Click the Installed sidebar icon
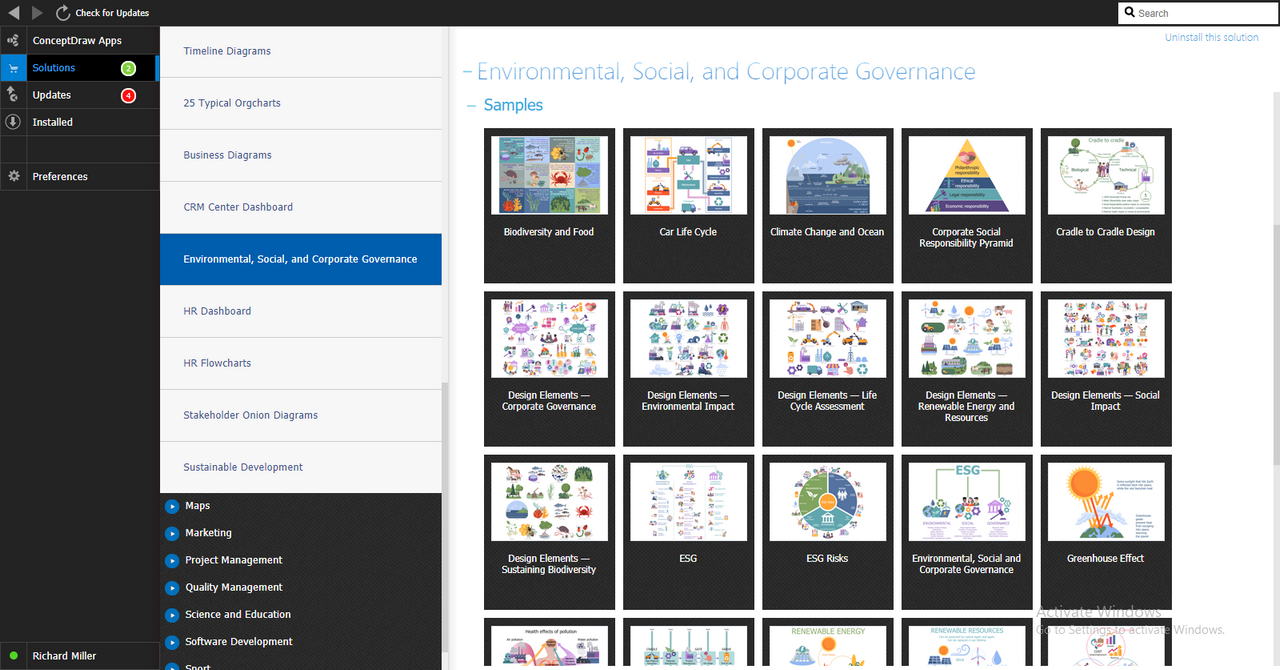The height and width of the screenshot is (670, 1280). pyautogui.click(x=13, y=122)
